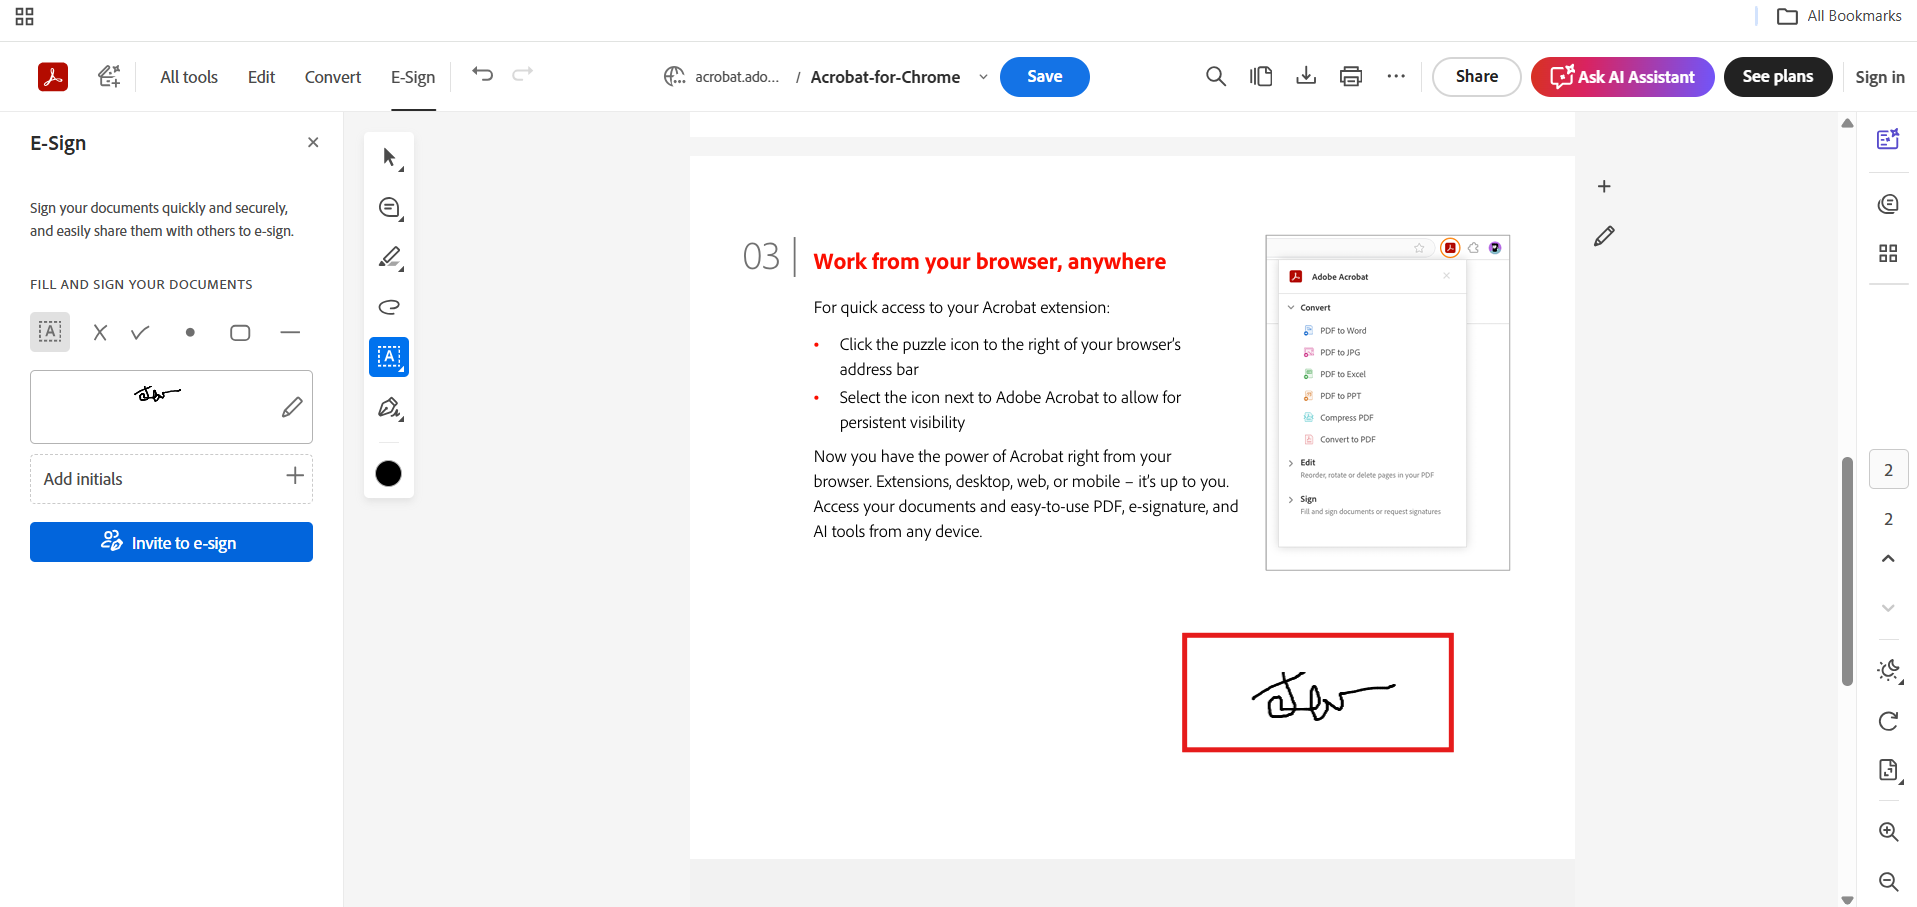Open the Edit menu

point(261,77)
